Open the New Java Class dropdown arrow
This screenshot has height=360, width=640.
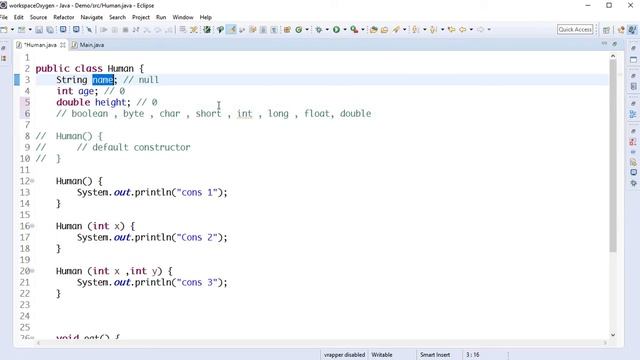pos(307,29)
